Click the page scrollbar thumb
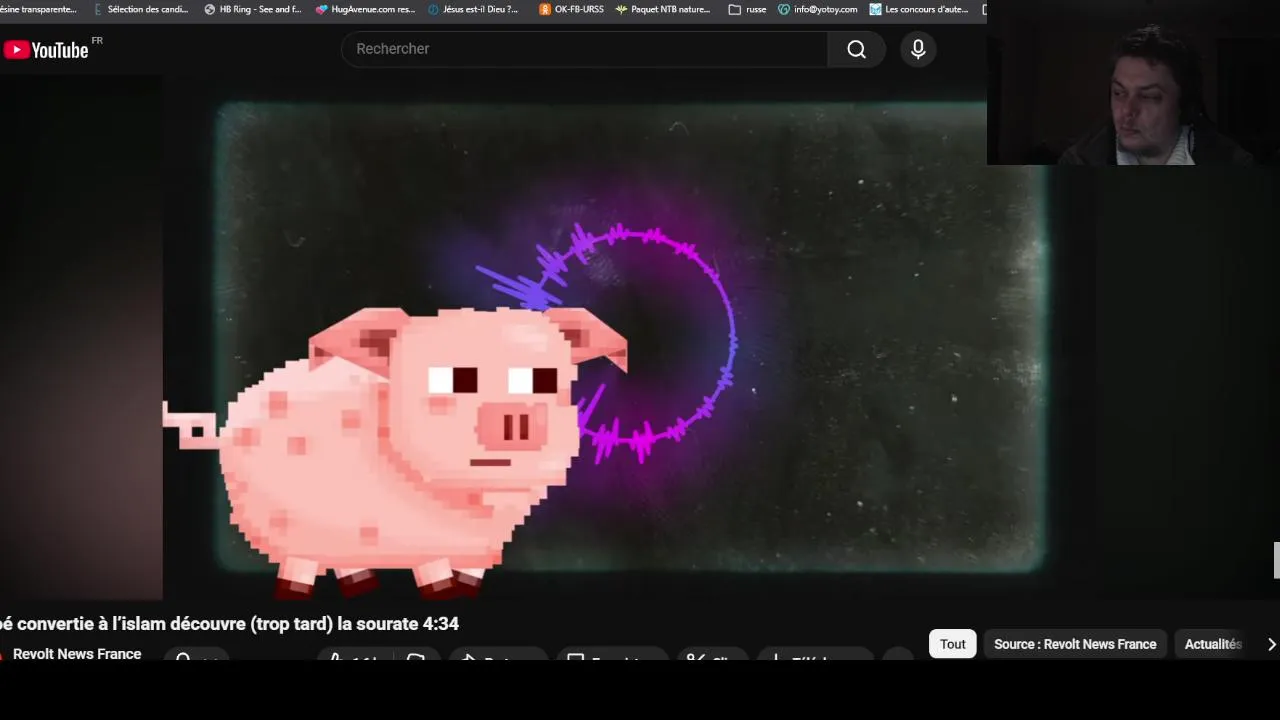 pos(1276,560)
